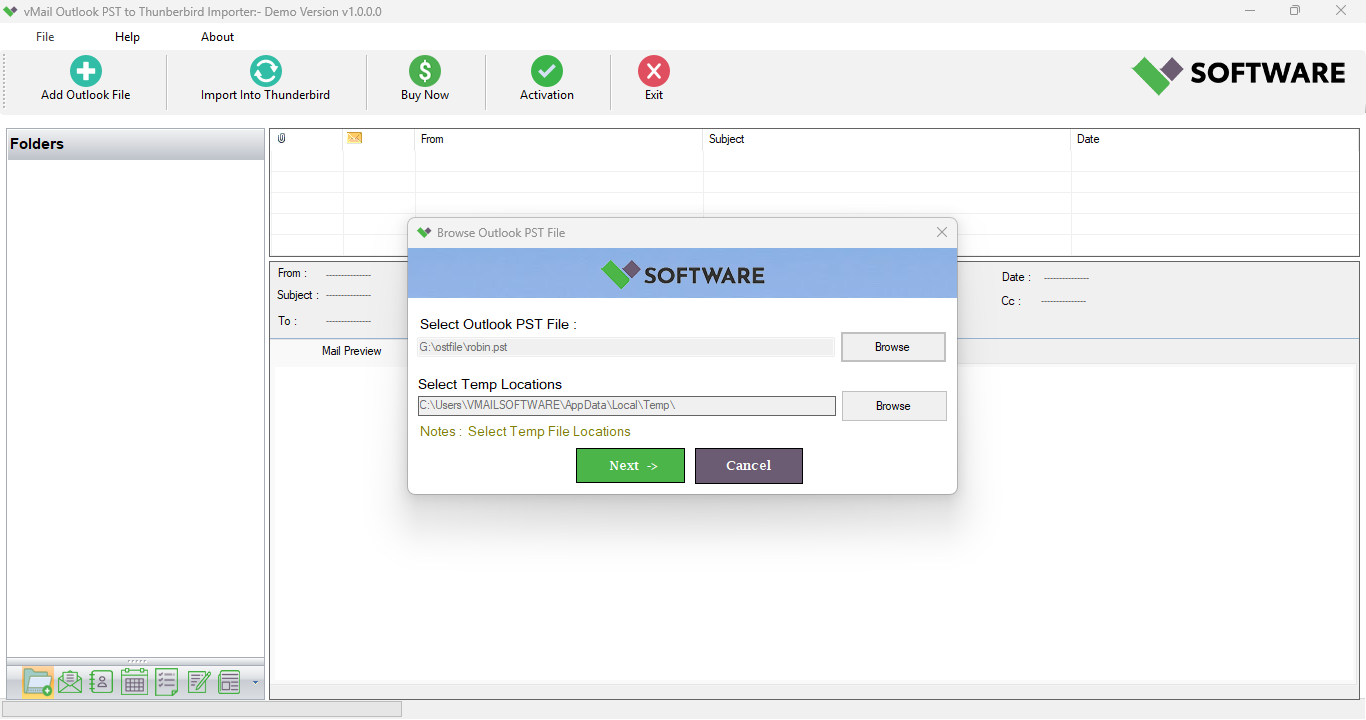Select the folder icon in bottom navigation bar
Viewport: 1366px width, 720px height.
[38, 682]
